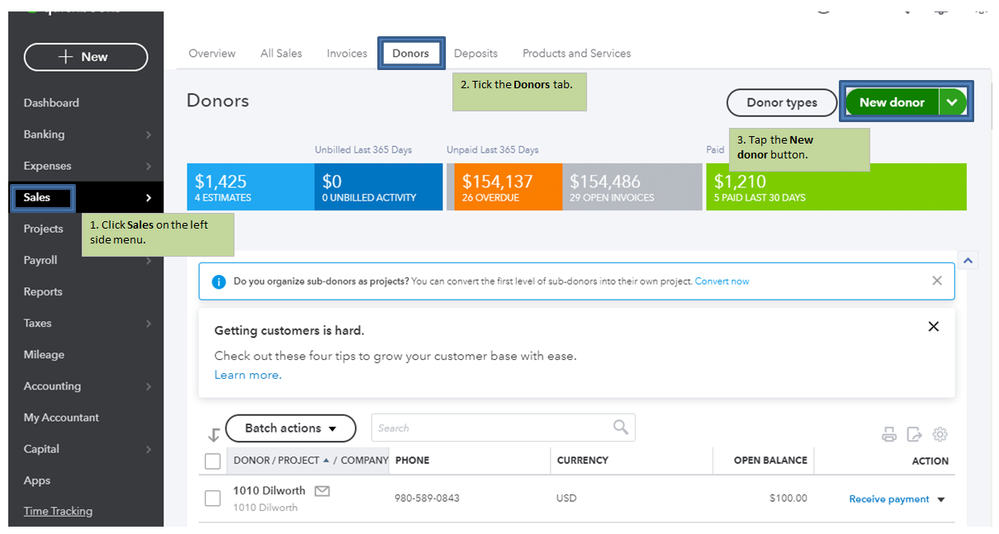Click the sort arrow icon beside Batch actions
The height and width of the screenshot is (534, 999).
click(213, 434)
